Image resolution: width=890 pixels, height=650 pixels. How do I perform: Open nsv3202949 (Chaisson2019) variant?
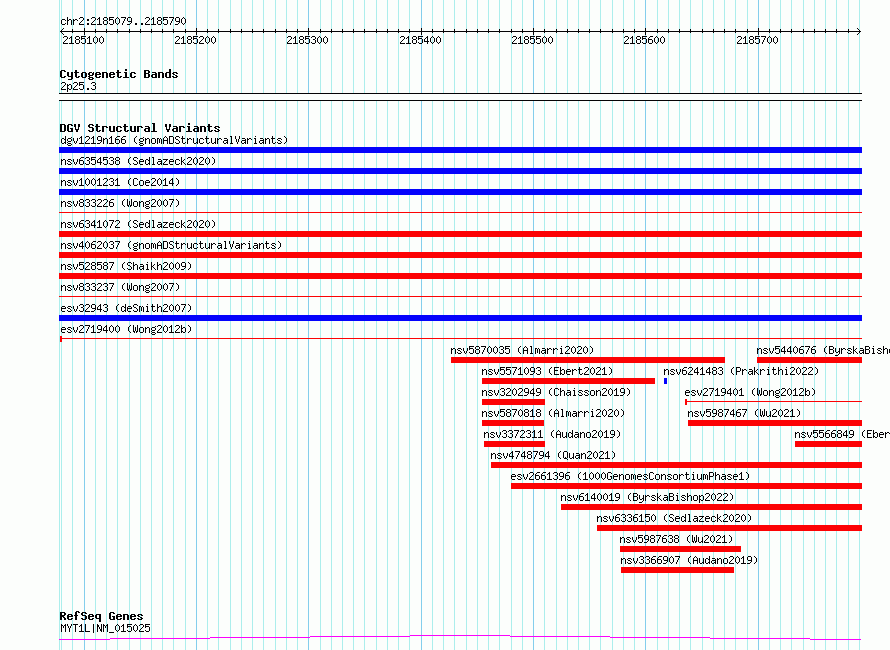pyautogui.click(x=556, y=392)
